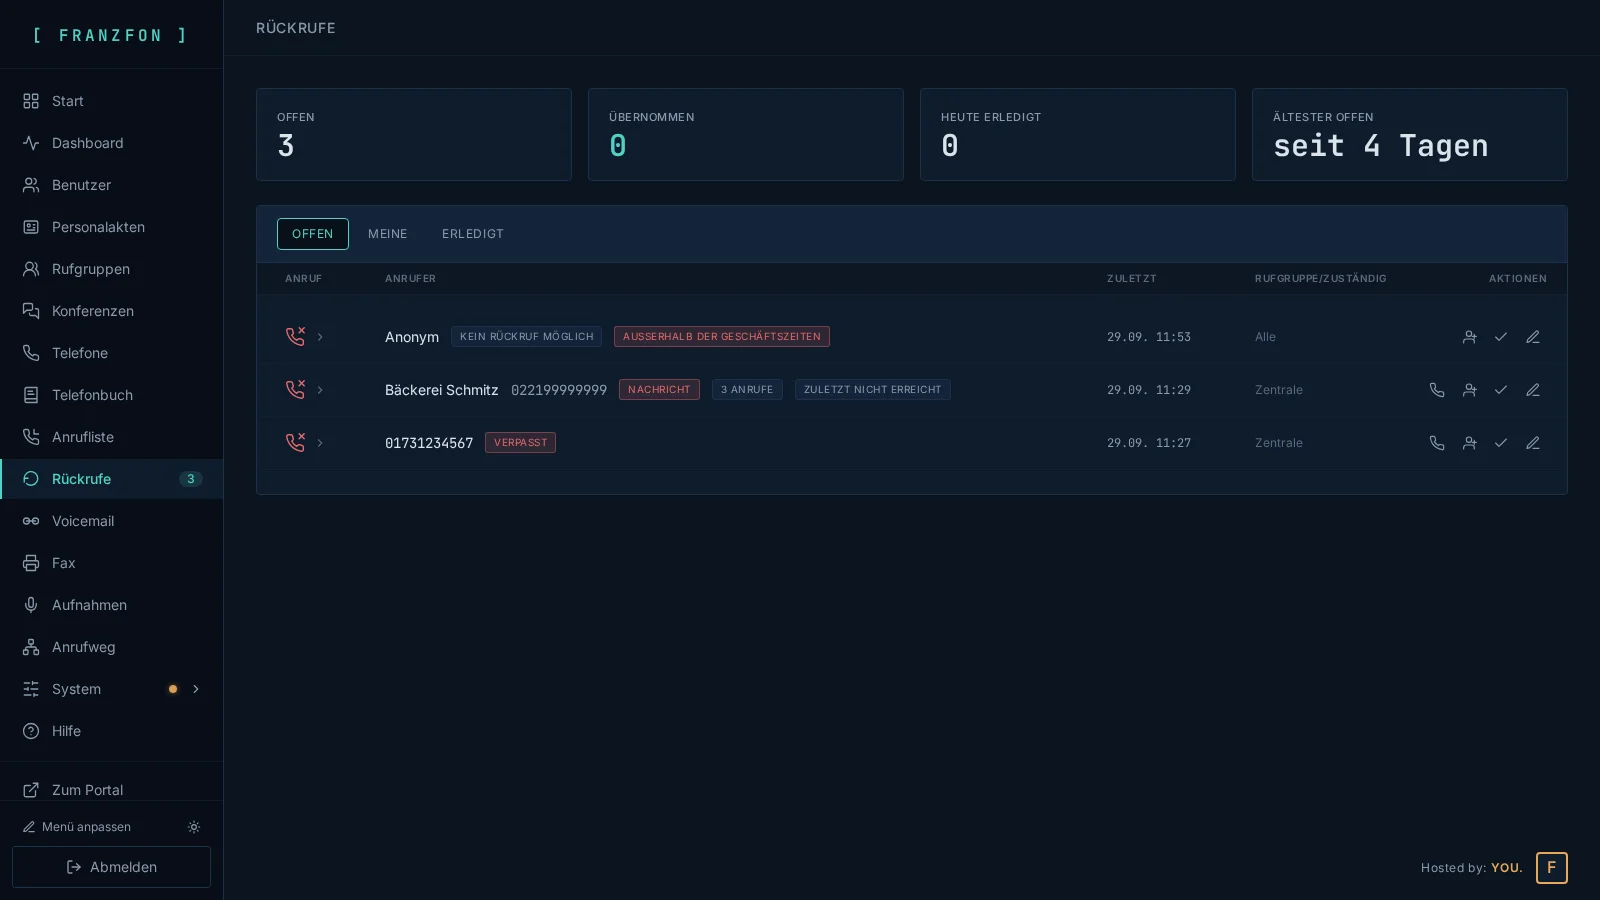Assign the 01731234567 callback to a user
This screenshot has width=1600, height=900.
point(1469,443)
